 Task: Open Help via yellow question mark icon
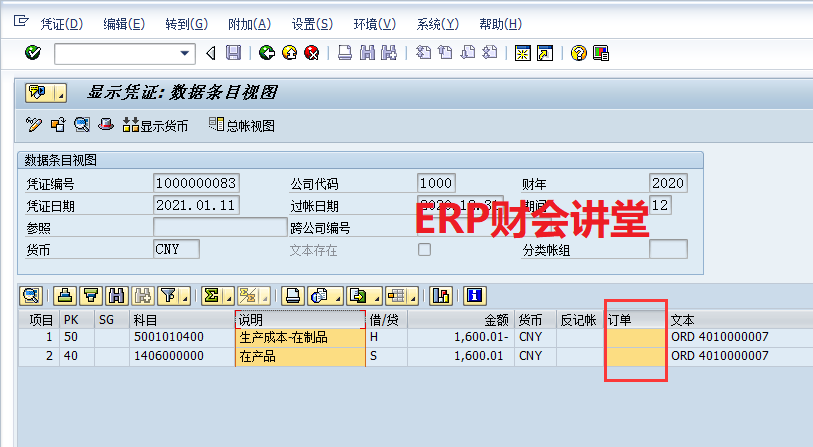[x=578, y=53]
